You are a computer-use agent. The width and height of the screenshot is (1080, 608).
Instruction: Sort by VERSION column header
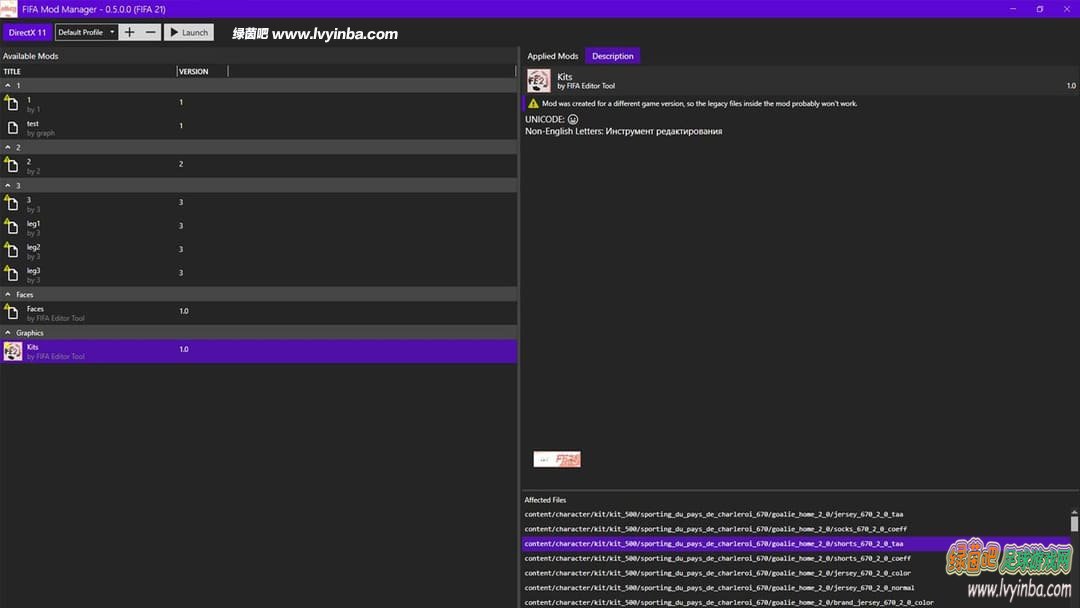pos(202,71)
